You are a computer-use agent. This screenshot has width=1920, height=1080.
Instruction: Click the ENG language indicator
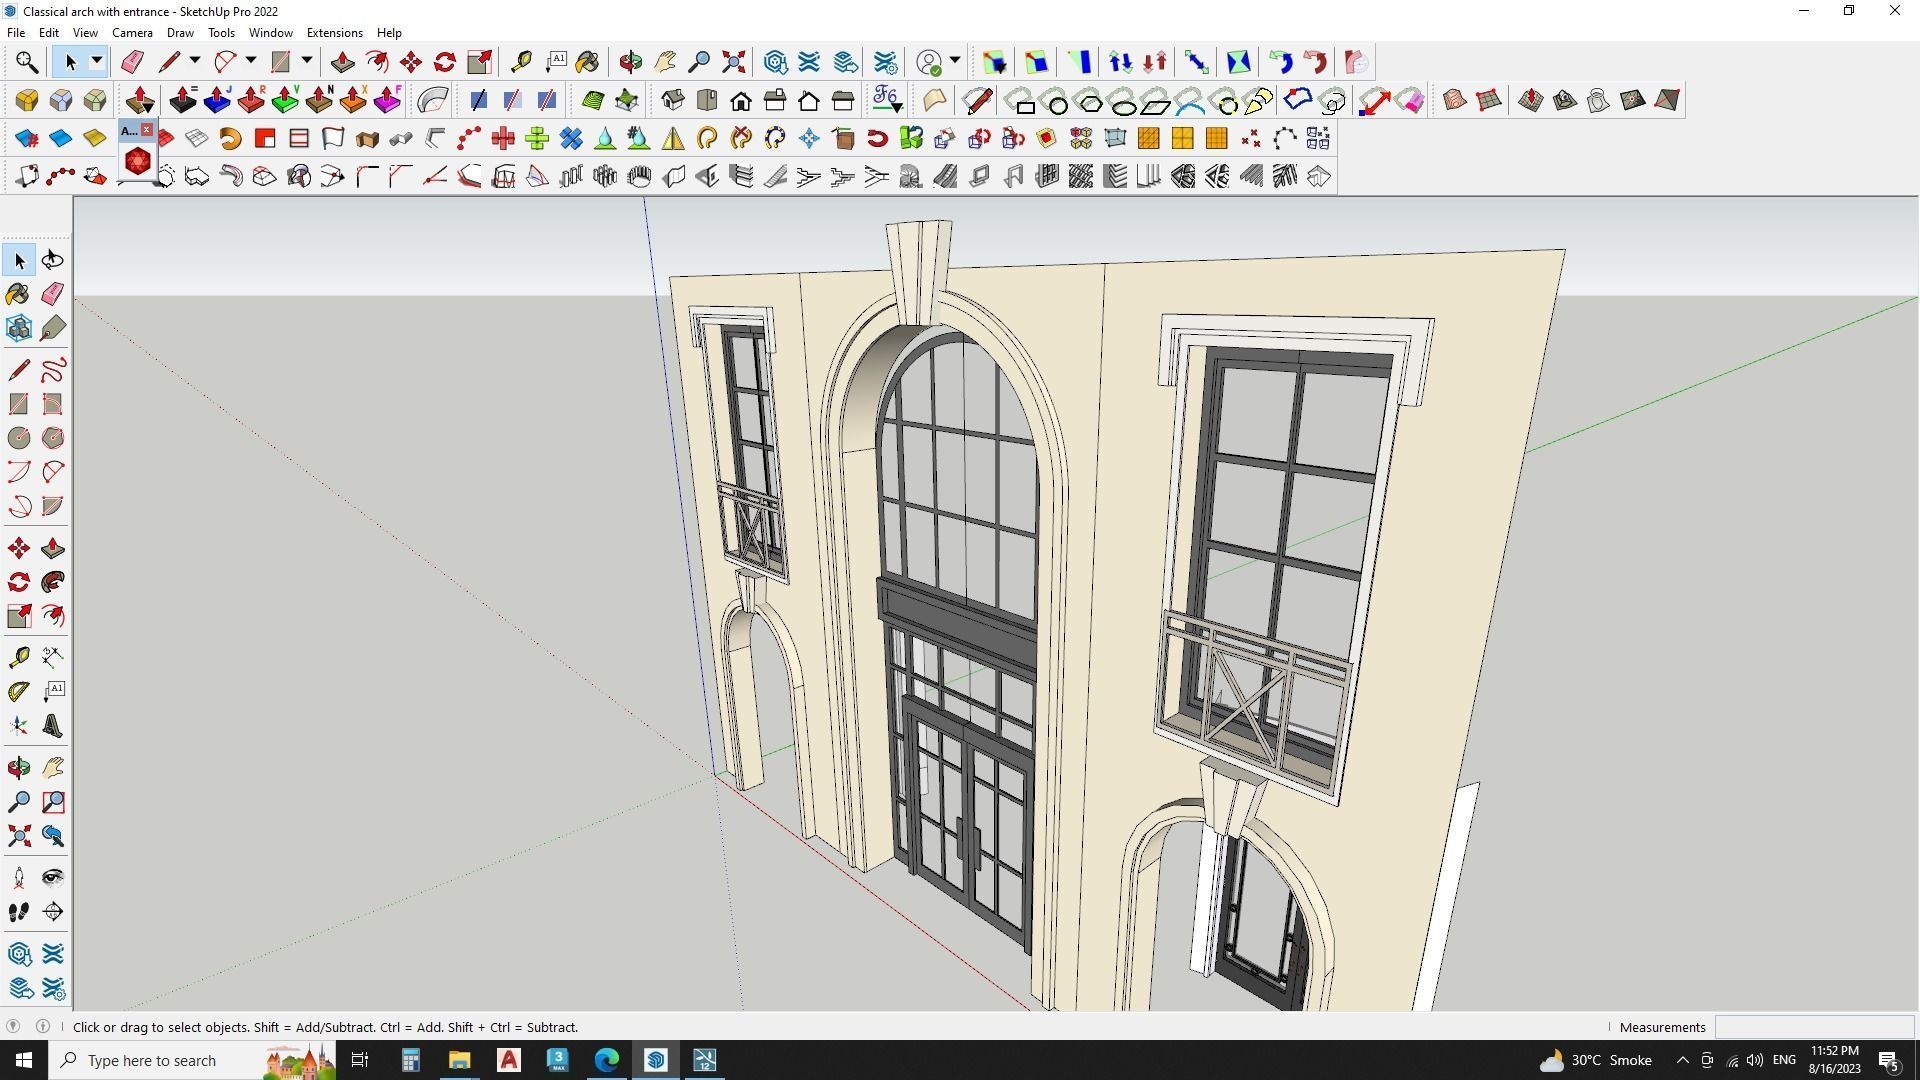tap(1784, 1060)
